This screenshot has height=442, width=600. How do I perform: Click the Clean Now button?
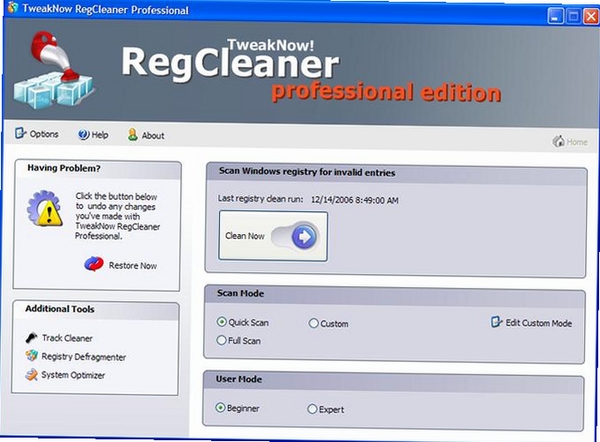(x=273, y=236)
